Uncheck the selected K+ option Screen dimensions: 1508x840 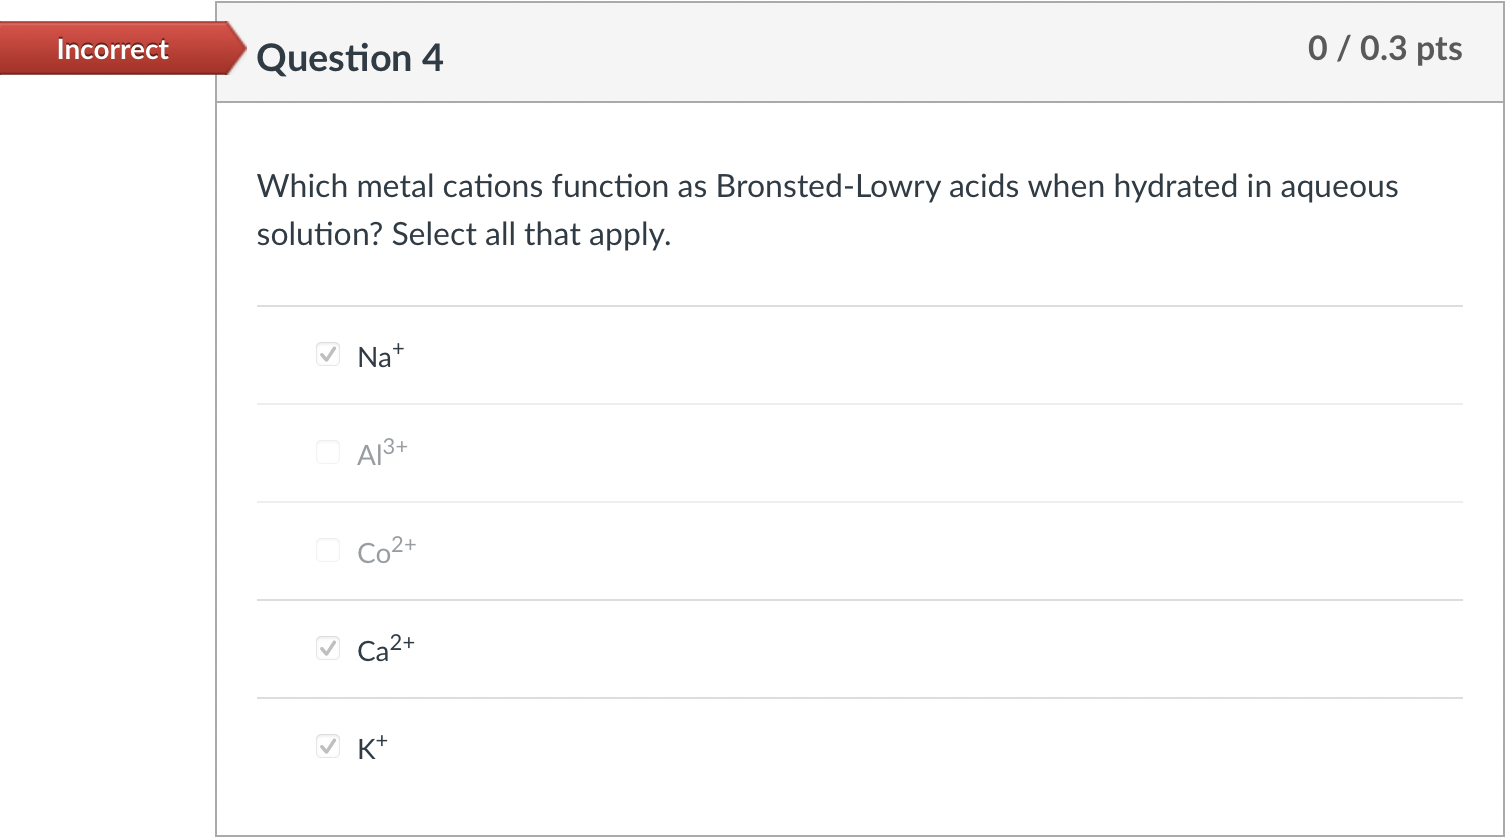click(327, 746)
